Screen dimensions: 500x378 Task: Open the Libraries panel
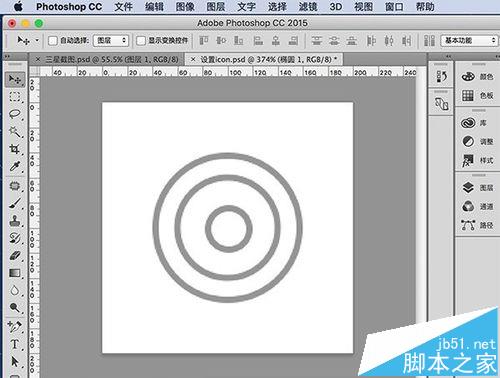point(474,123)
